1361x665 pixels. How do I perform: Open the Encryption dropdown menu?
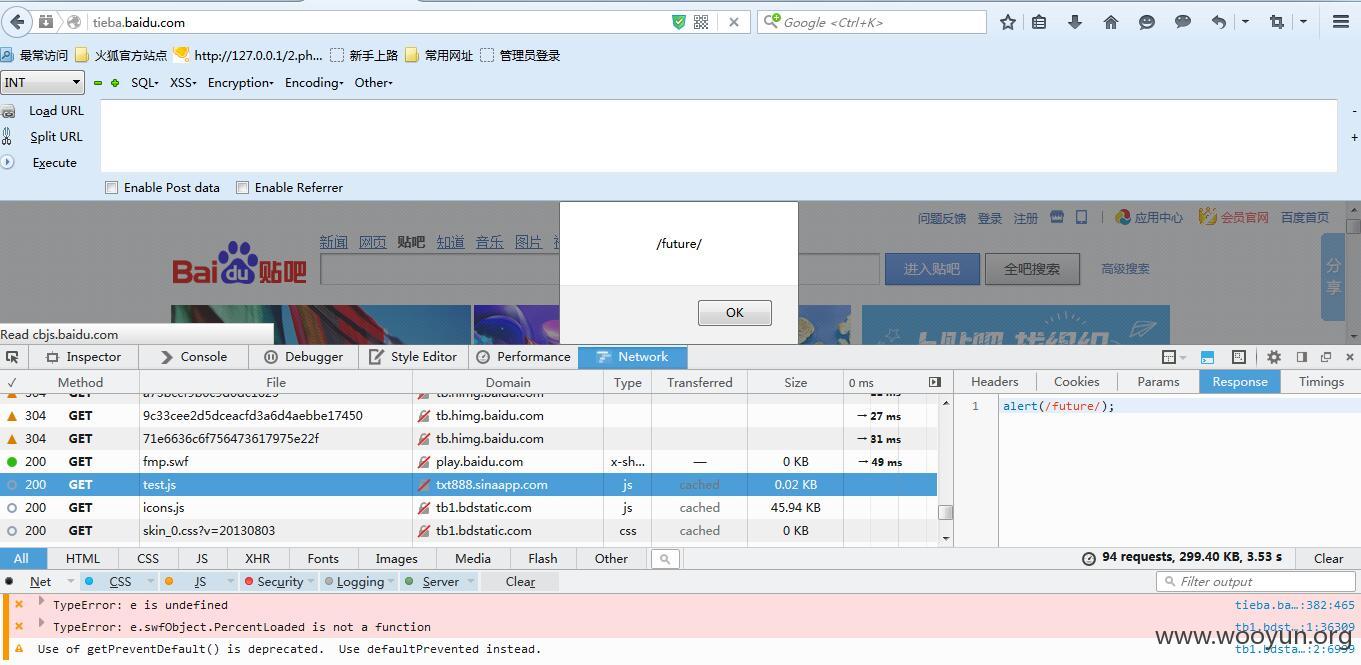tap(240, 83)
